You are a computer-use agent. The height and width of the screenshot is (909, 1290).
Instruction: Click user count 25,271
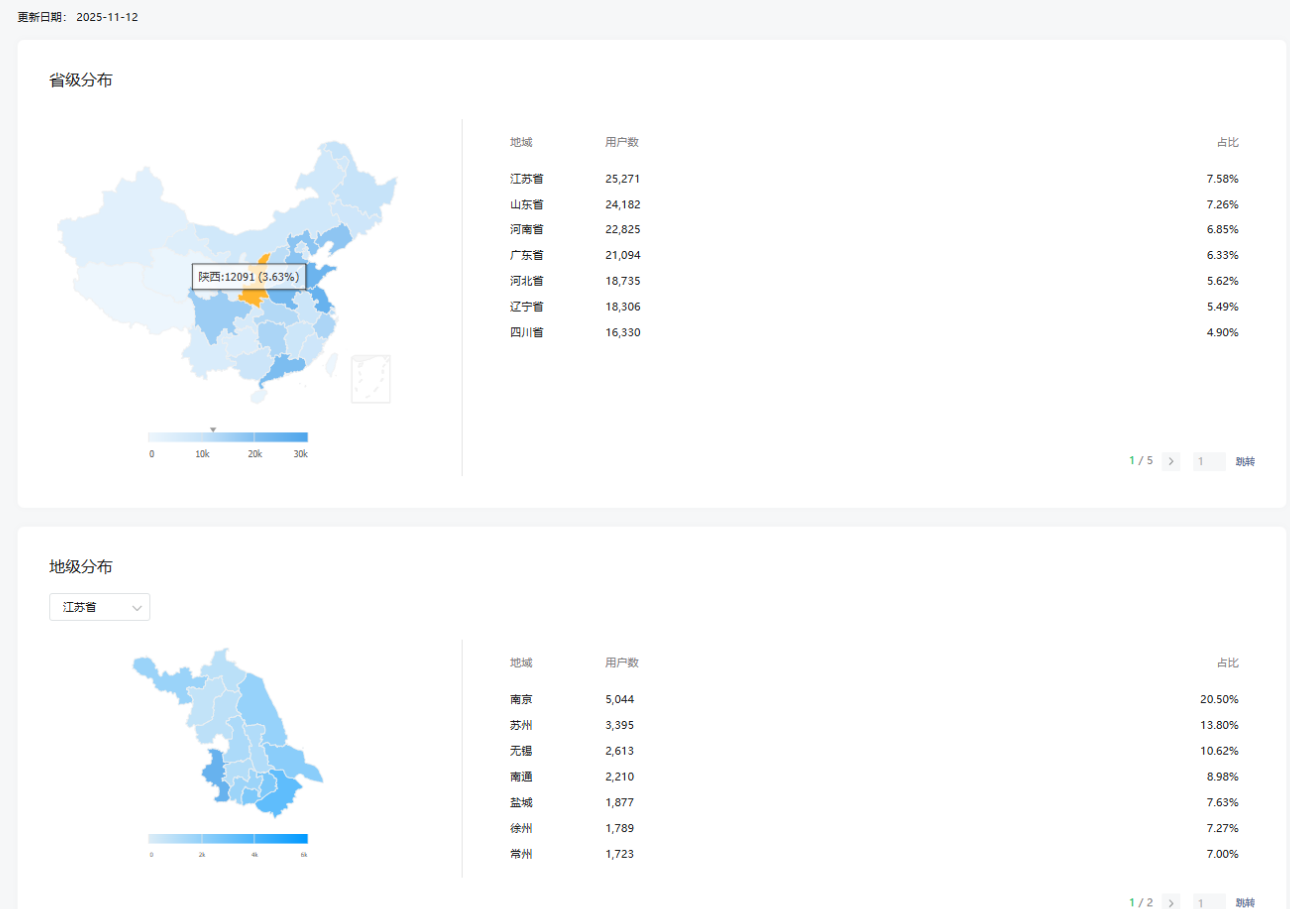622,179
